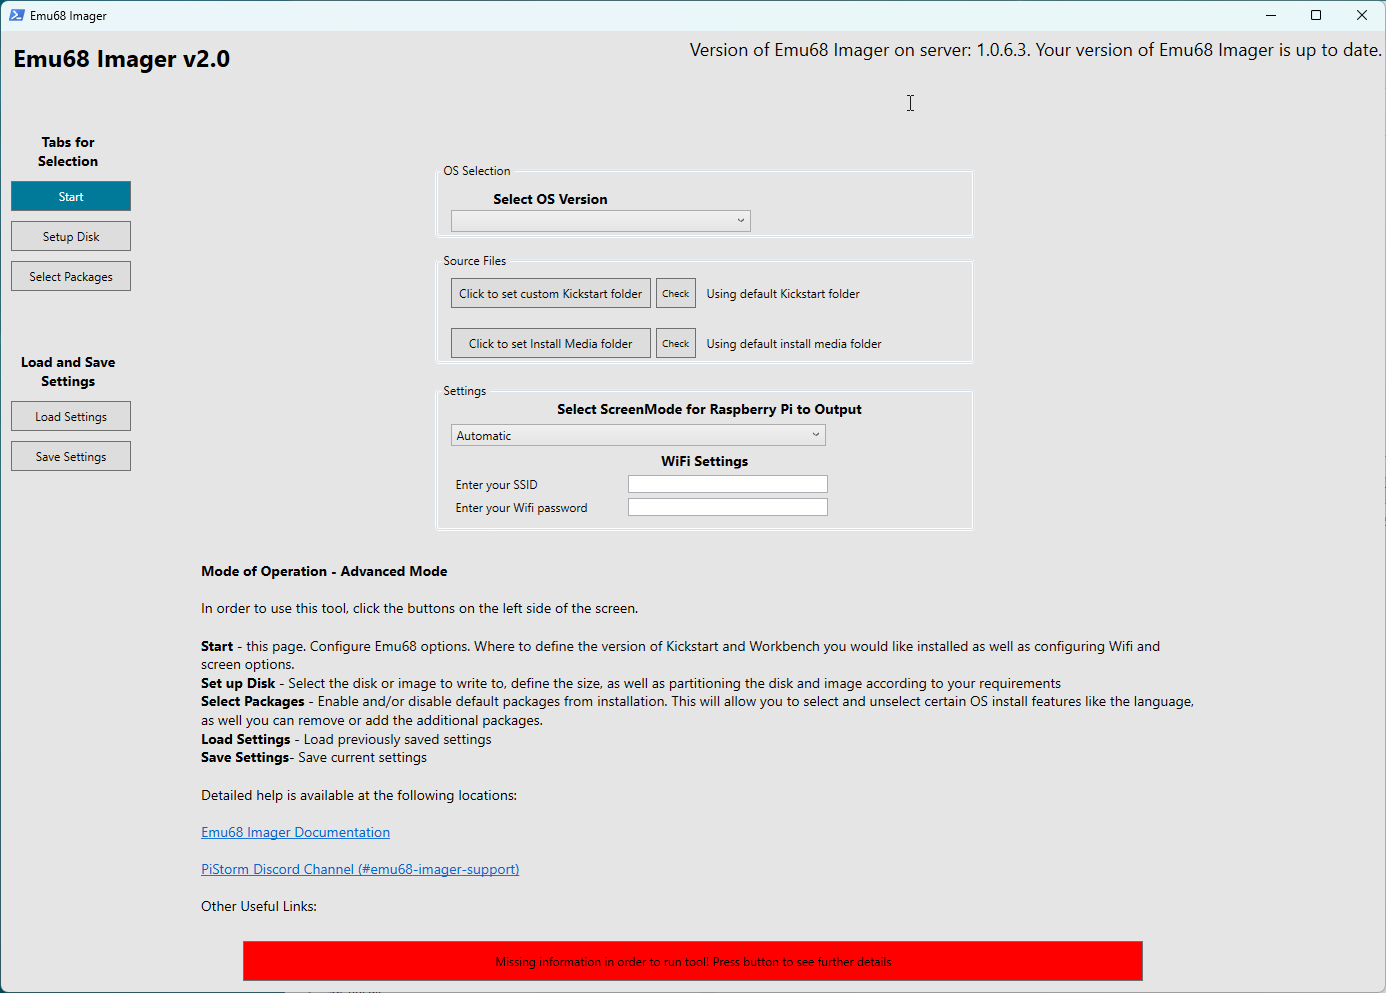Click the Emu68 Imager title bar icon
The width and height of the screenshot is (1386, 993).
click(17, 15)
